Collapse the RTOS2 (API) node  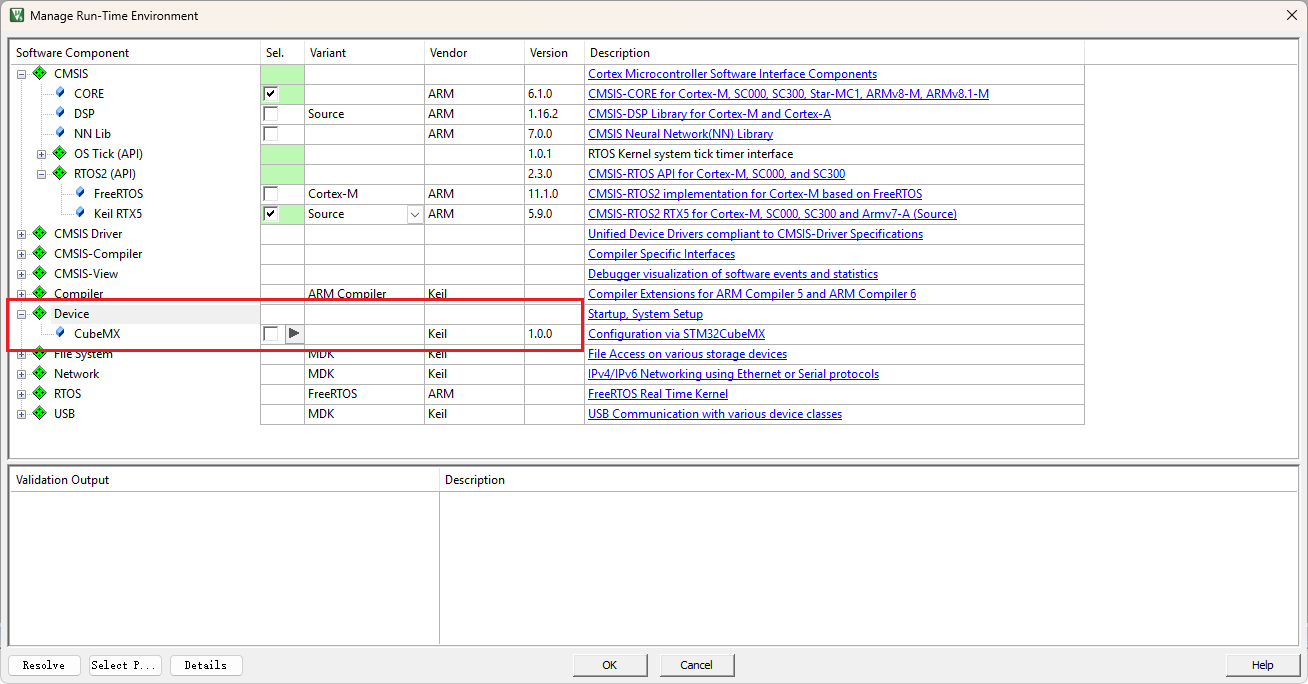(41, 174)
